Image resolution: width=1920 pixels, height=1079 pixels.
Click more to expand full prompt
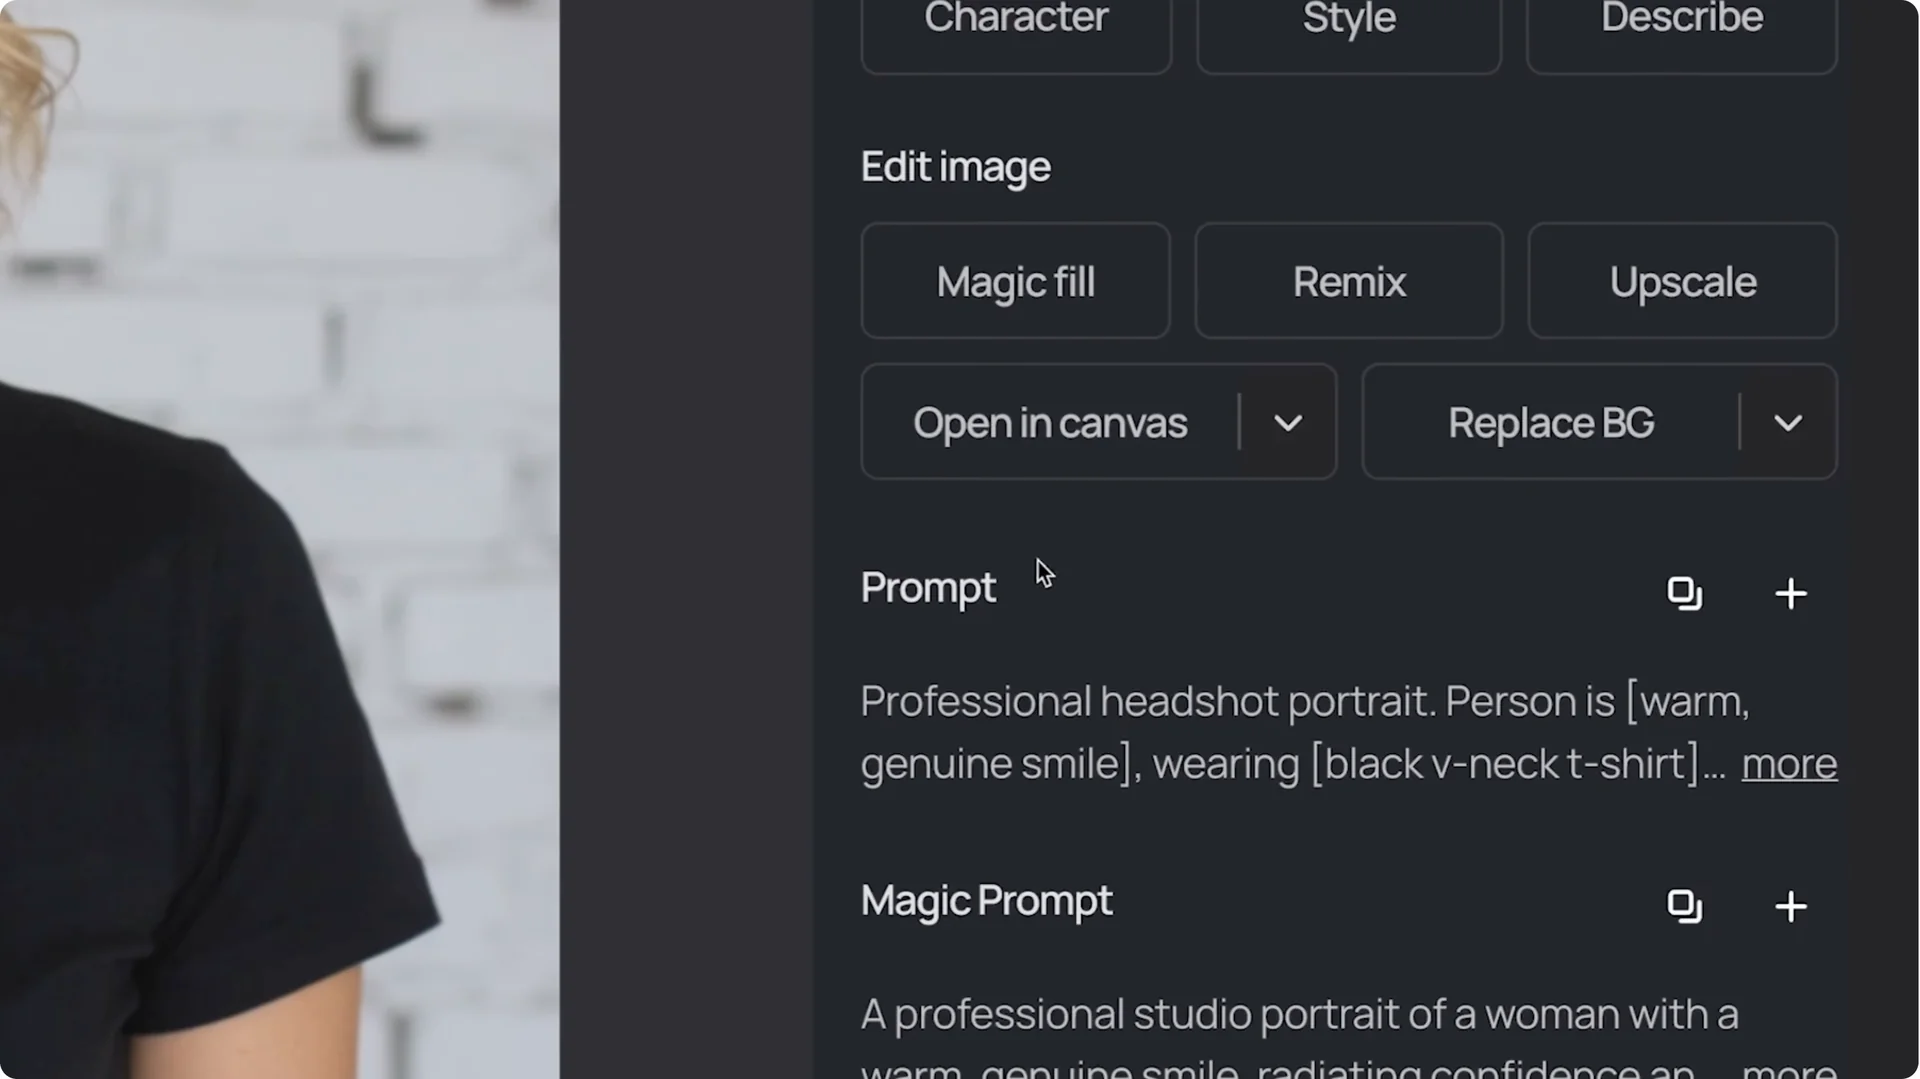pos(1789,763)
